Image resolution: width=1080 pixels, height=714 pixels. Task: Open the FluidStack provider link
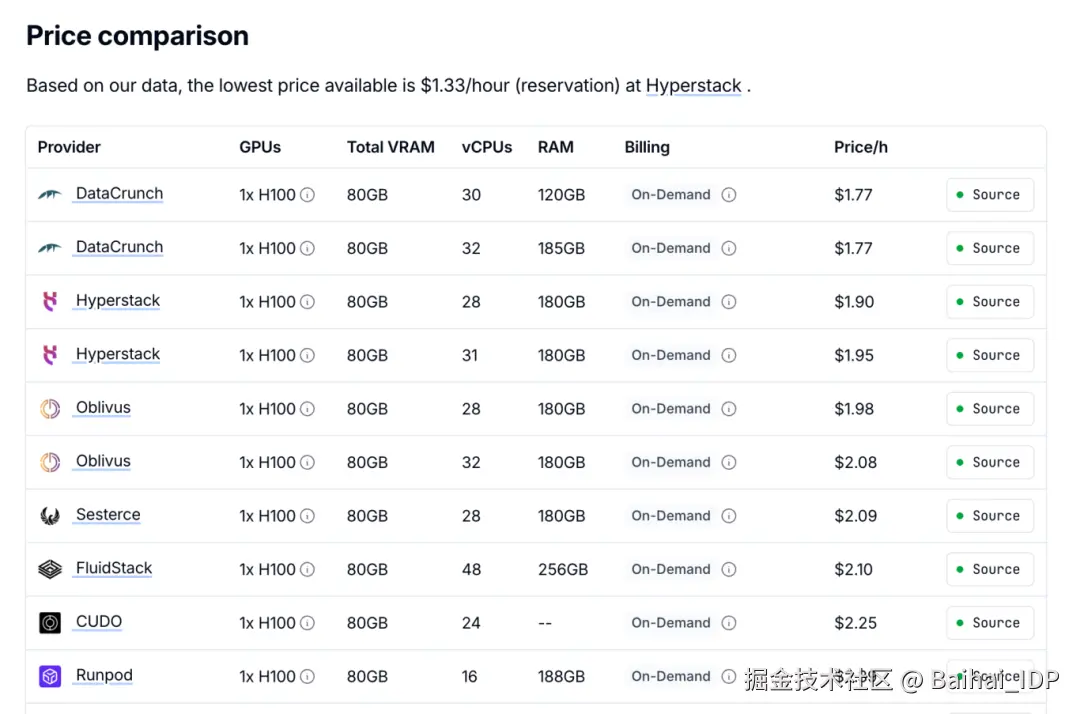[x=114, y=568]
